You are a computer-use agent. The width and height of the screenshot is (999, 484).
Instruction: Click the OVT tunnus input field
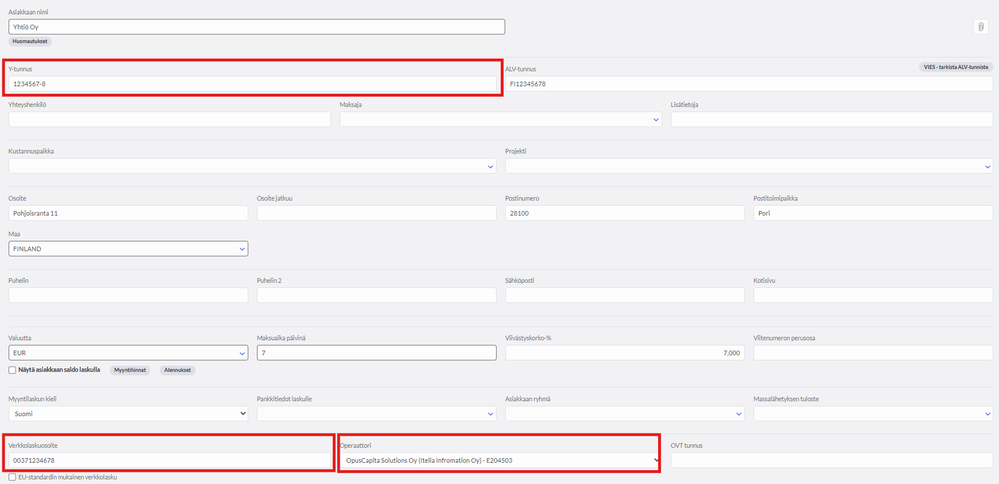[x=832, y=460]
